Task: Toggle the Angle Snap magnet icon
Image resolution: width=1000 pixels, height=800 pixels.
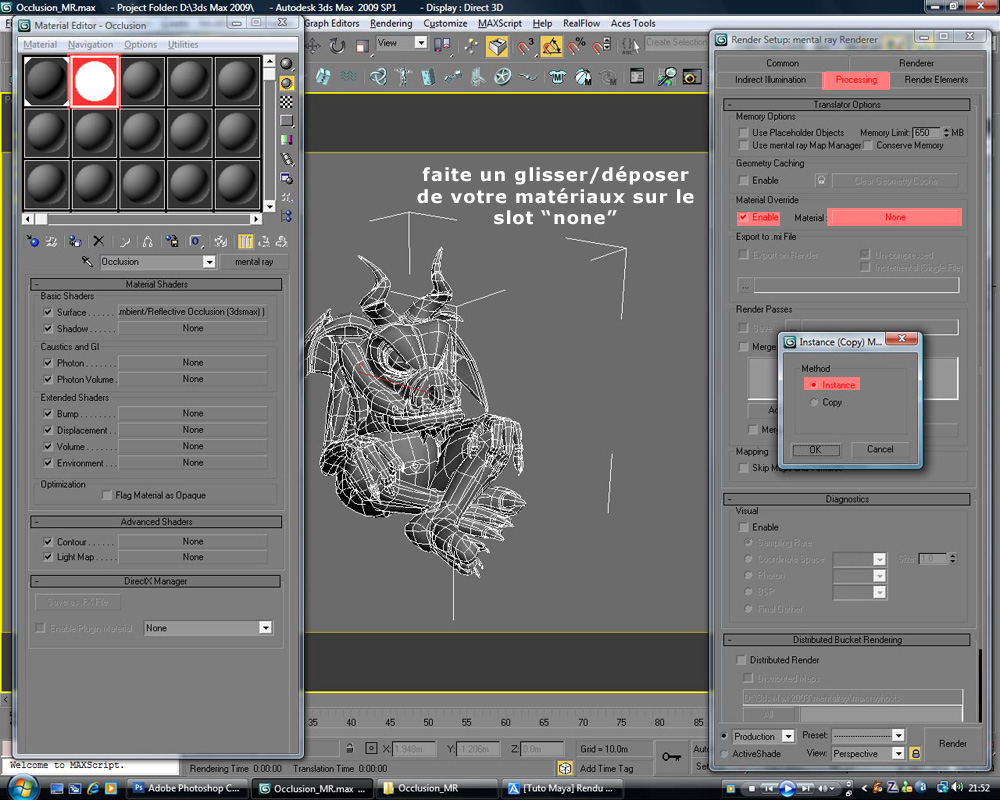Action: tap(551, 46)
